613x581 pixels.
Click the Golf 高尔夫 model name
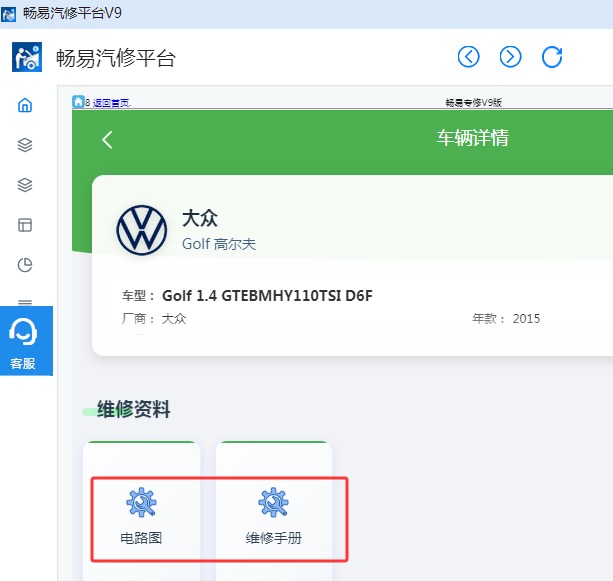(219, 244)
